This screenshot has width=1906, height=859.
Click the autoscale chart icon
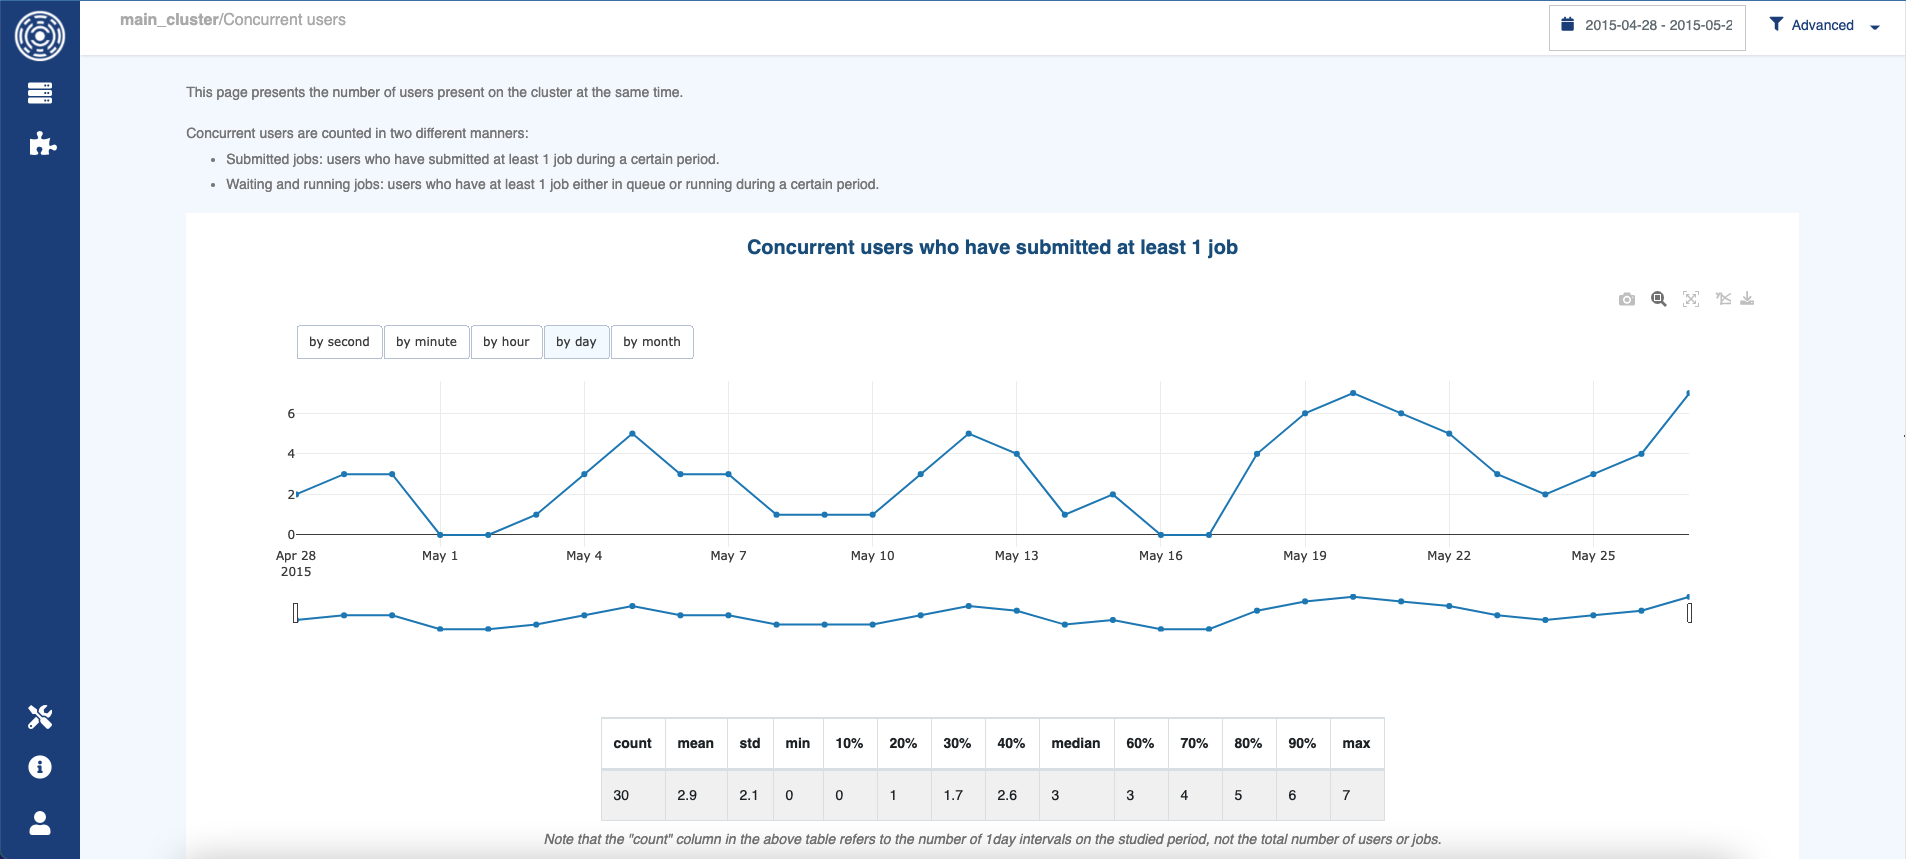point(1691,299)
